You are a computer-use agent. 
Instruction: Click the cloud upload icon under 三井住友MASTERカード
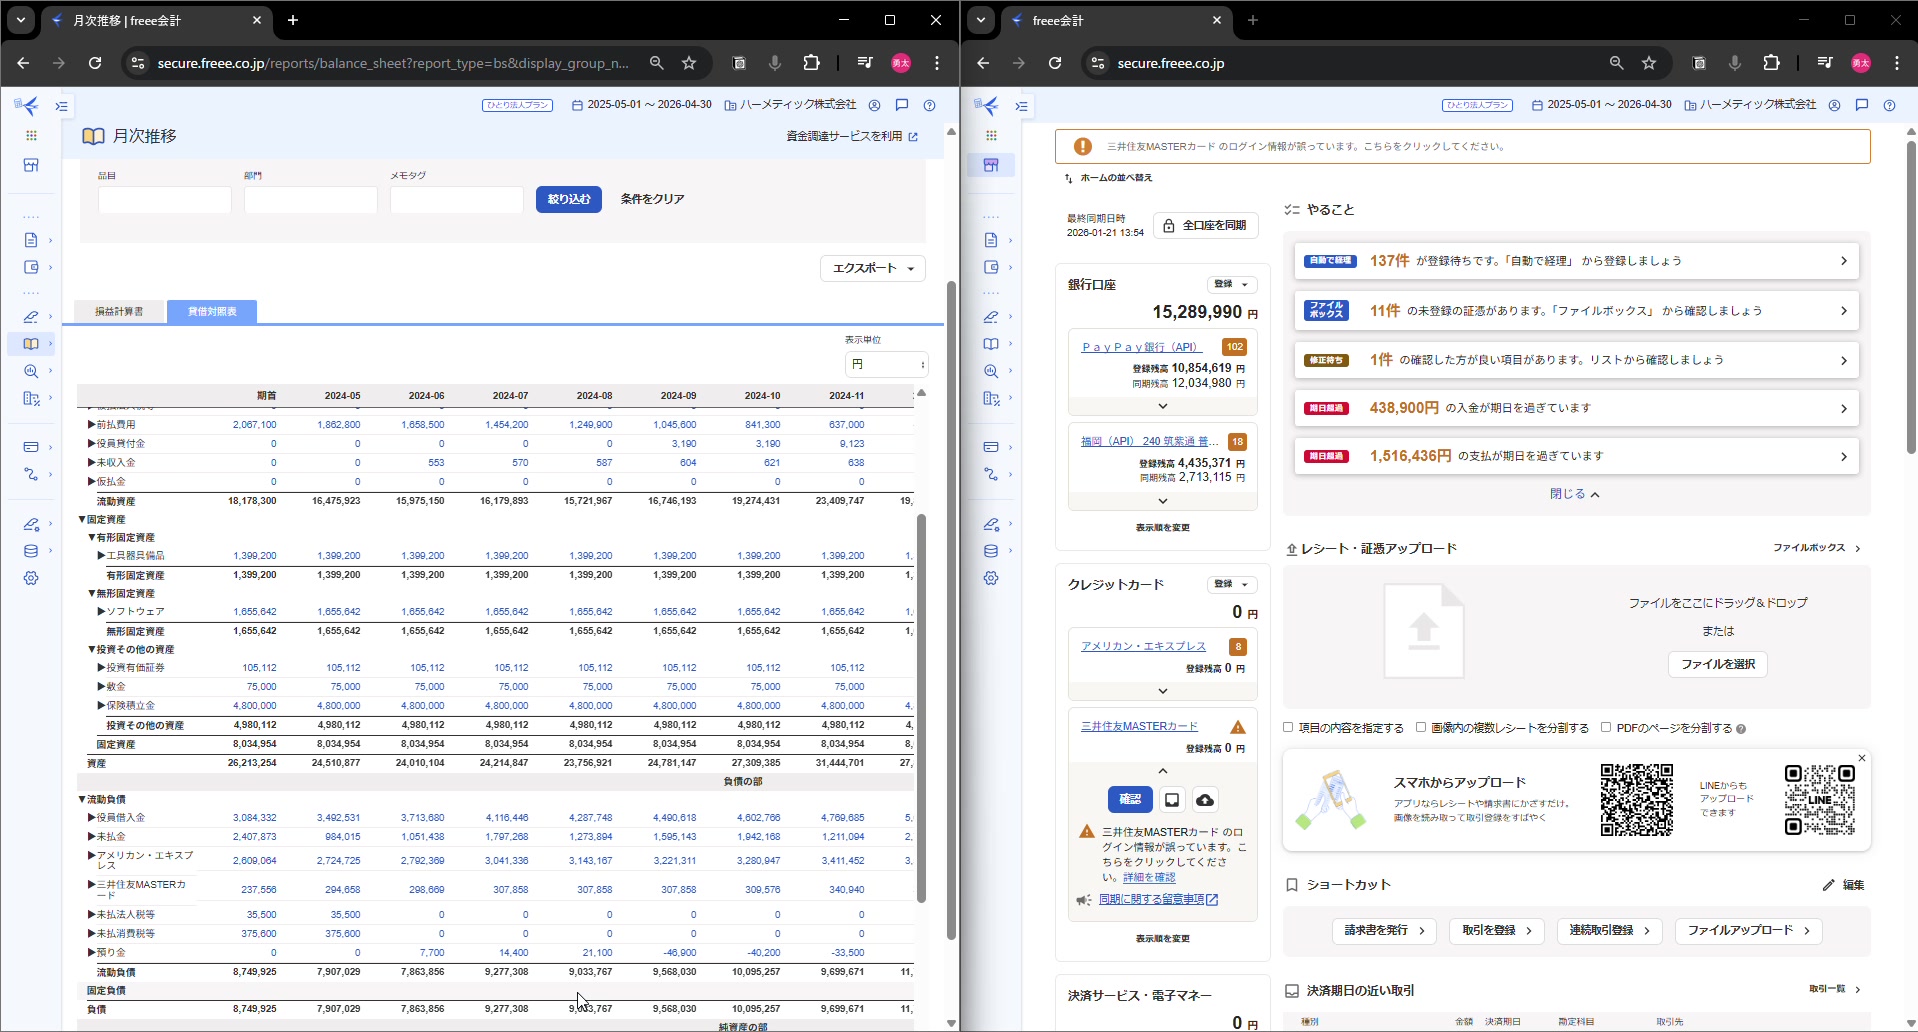pos(1205,800)
